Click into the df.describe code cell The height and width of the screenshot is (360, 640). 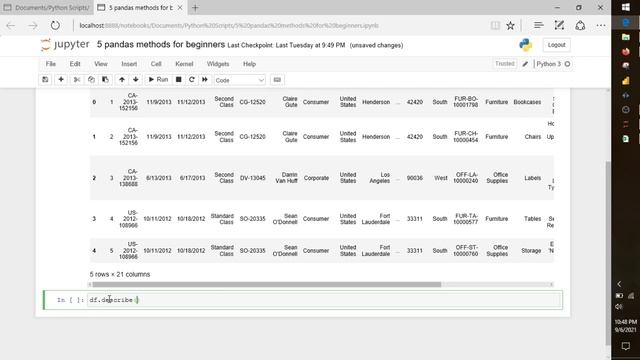[325, 300]
